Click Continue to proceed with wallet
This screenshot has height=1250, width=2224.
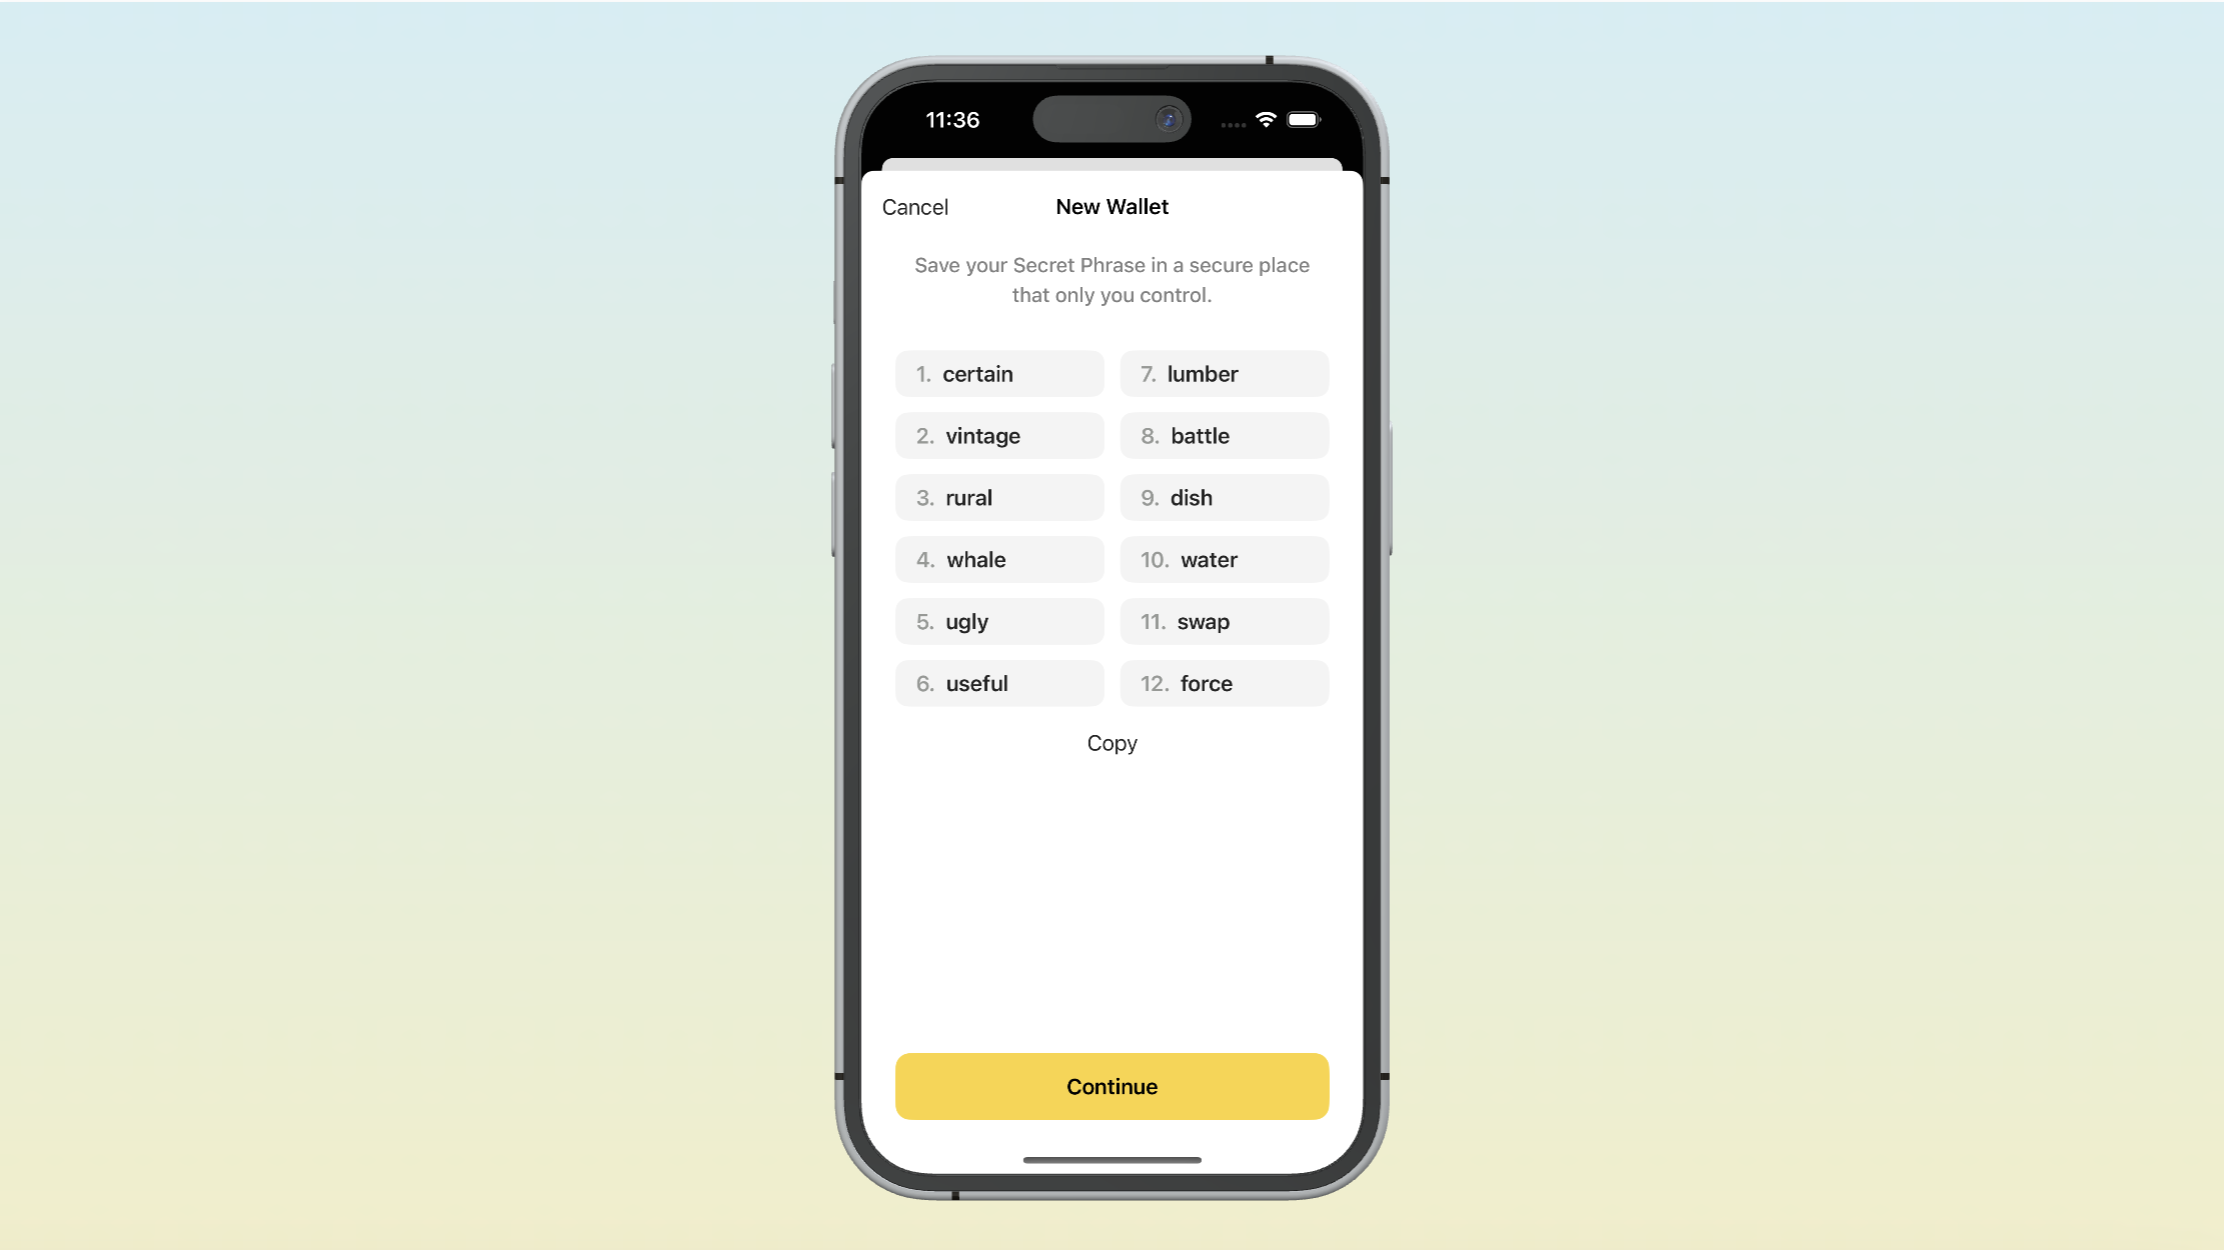point(1112,1086)
